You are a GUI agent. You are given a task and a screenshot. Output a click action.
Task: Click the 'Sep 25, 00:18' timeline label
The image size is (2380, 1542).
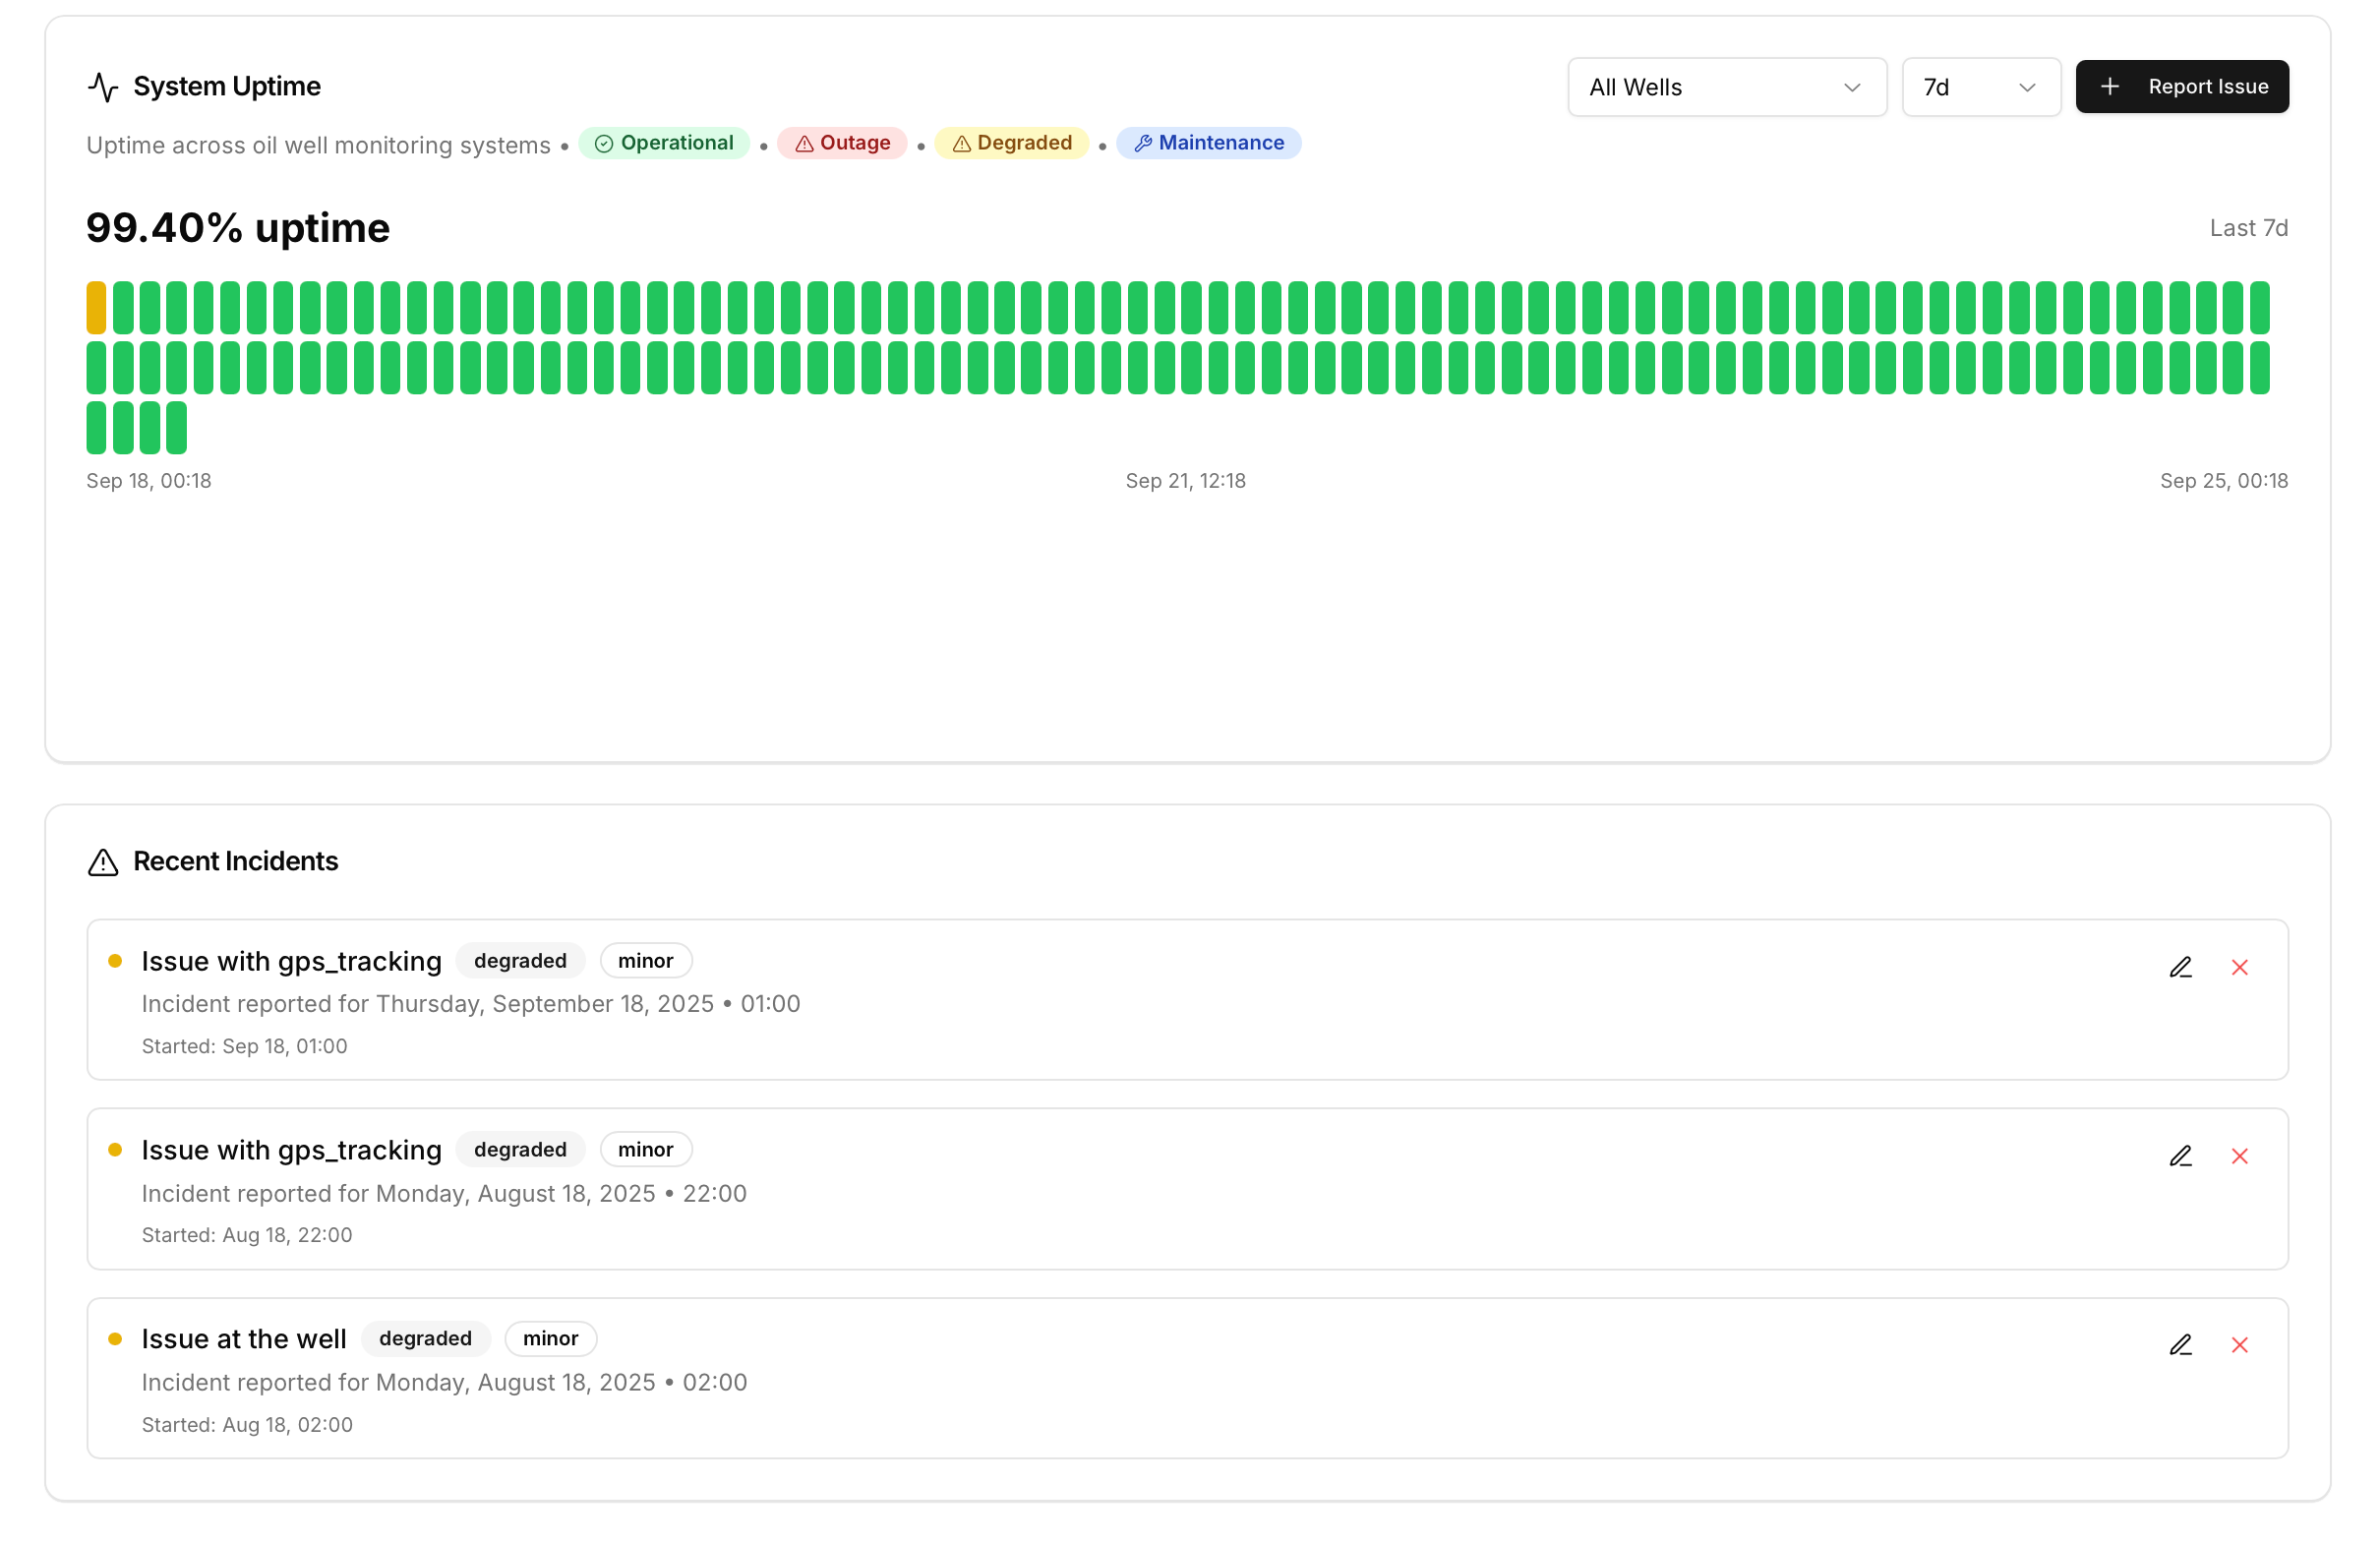coord(2224,481)
